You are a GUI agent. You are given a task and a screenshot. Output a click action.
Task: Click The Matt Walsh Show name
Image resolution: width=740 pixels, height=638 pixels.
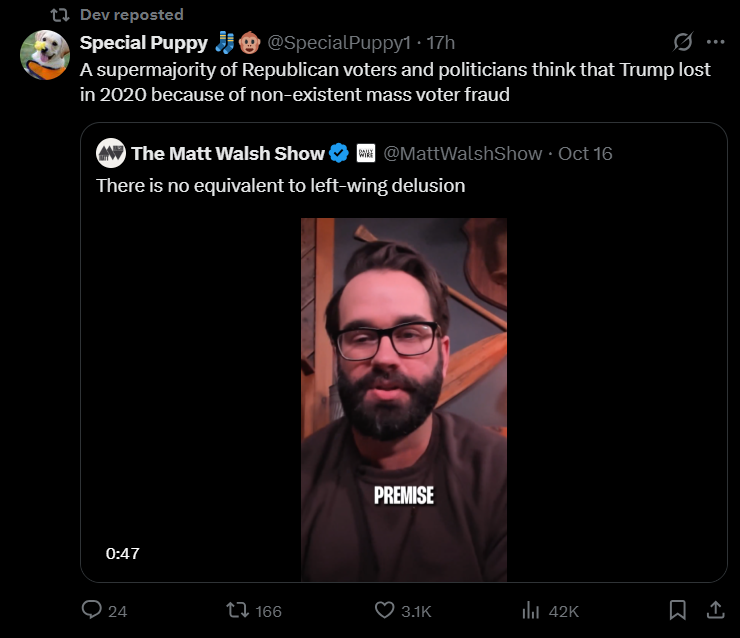[228, 153]
